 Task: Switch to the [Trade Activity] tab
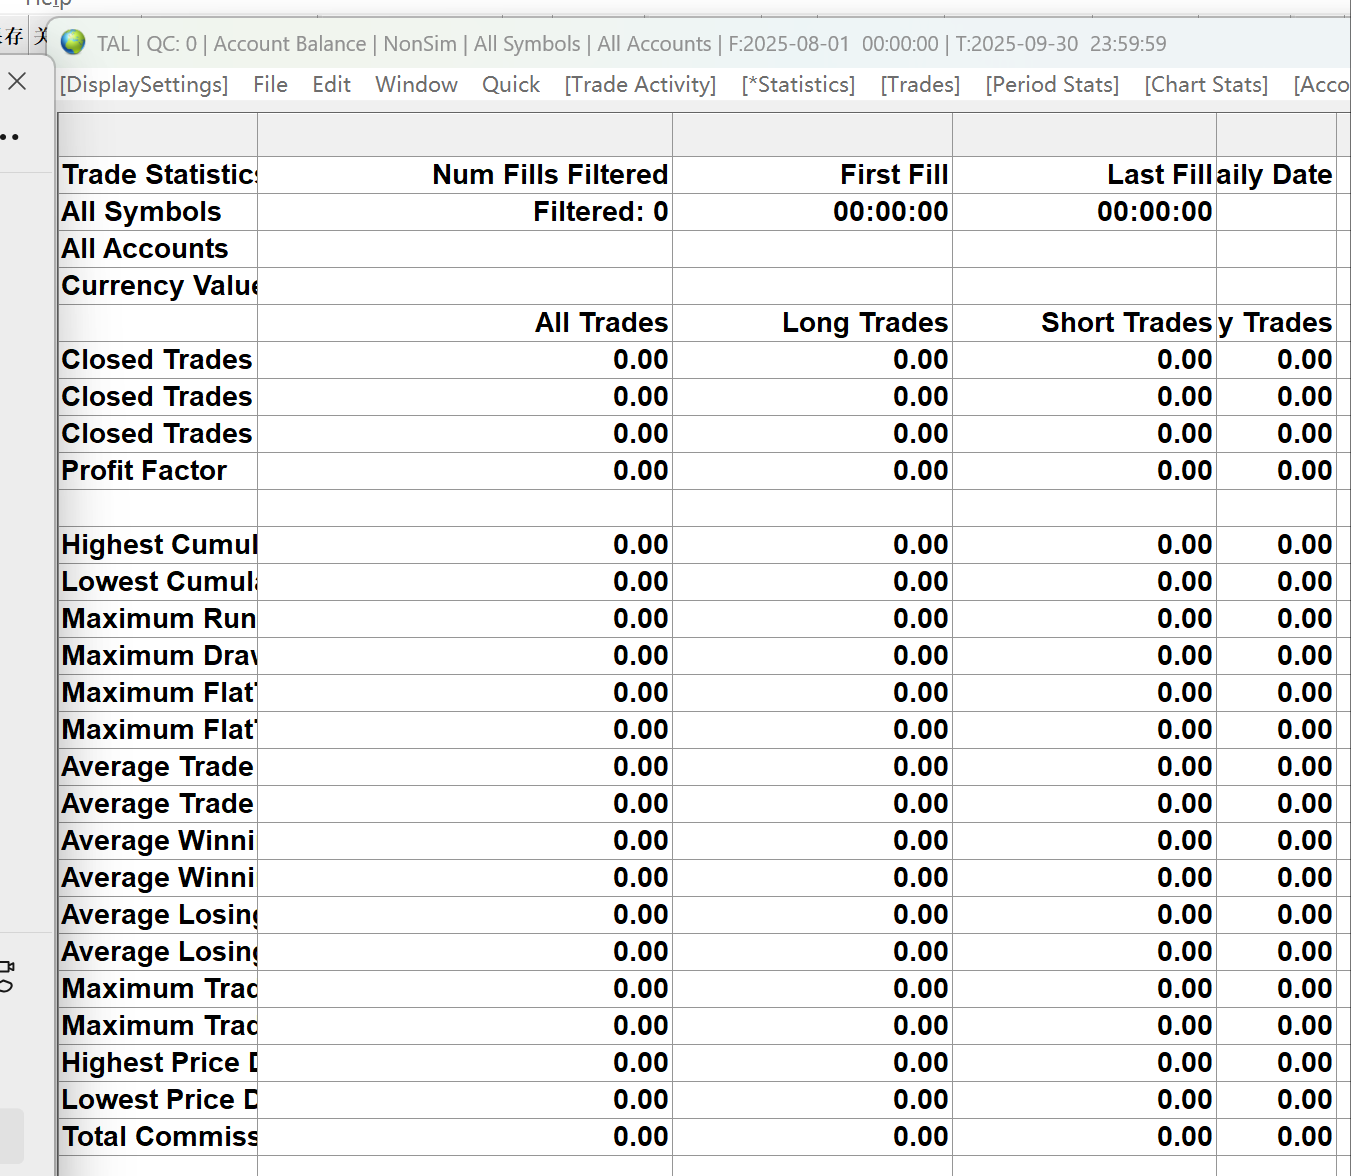click(640, 85)
